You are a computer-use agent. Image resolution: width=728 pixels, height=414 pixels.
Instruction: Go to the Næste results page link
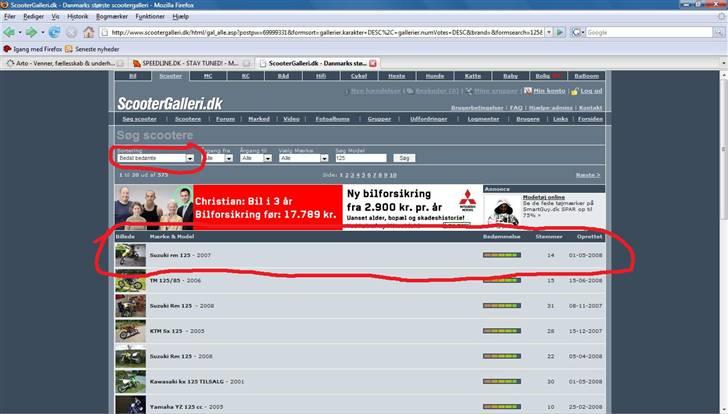588,175
